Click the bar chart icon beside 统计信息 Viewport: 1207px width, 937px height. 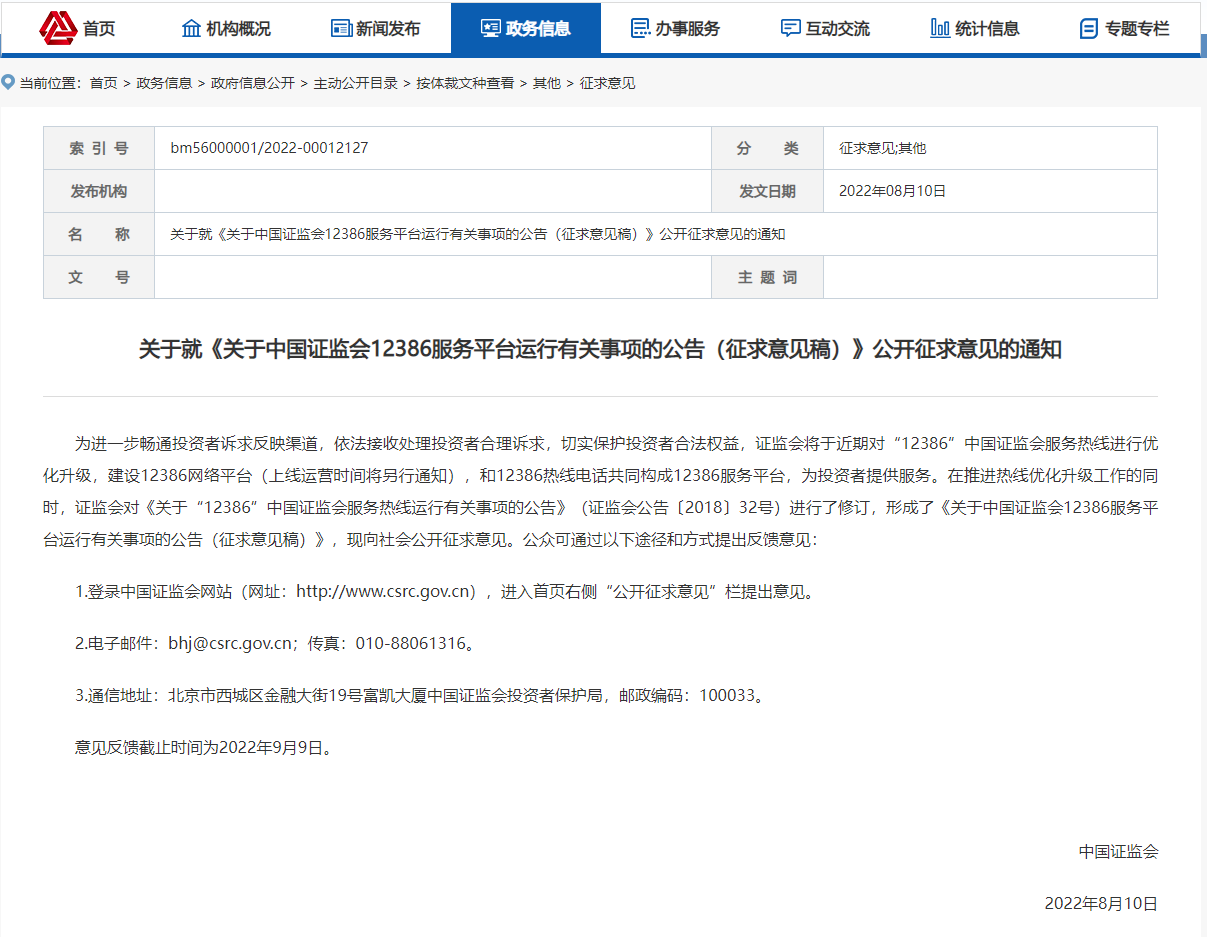[x=940, y=28]
